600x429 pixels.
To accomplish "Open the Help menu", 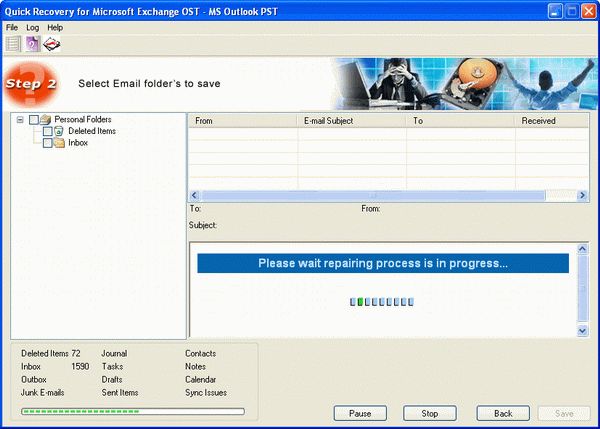I will pyautogui.click(x=55, y=28).
